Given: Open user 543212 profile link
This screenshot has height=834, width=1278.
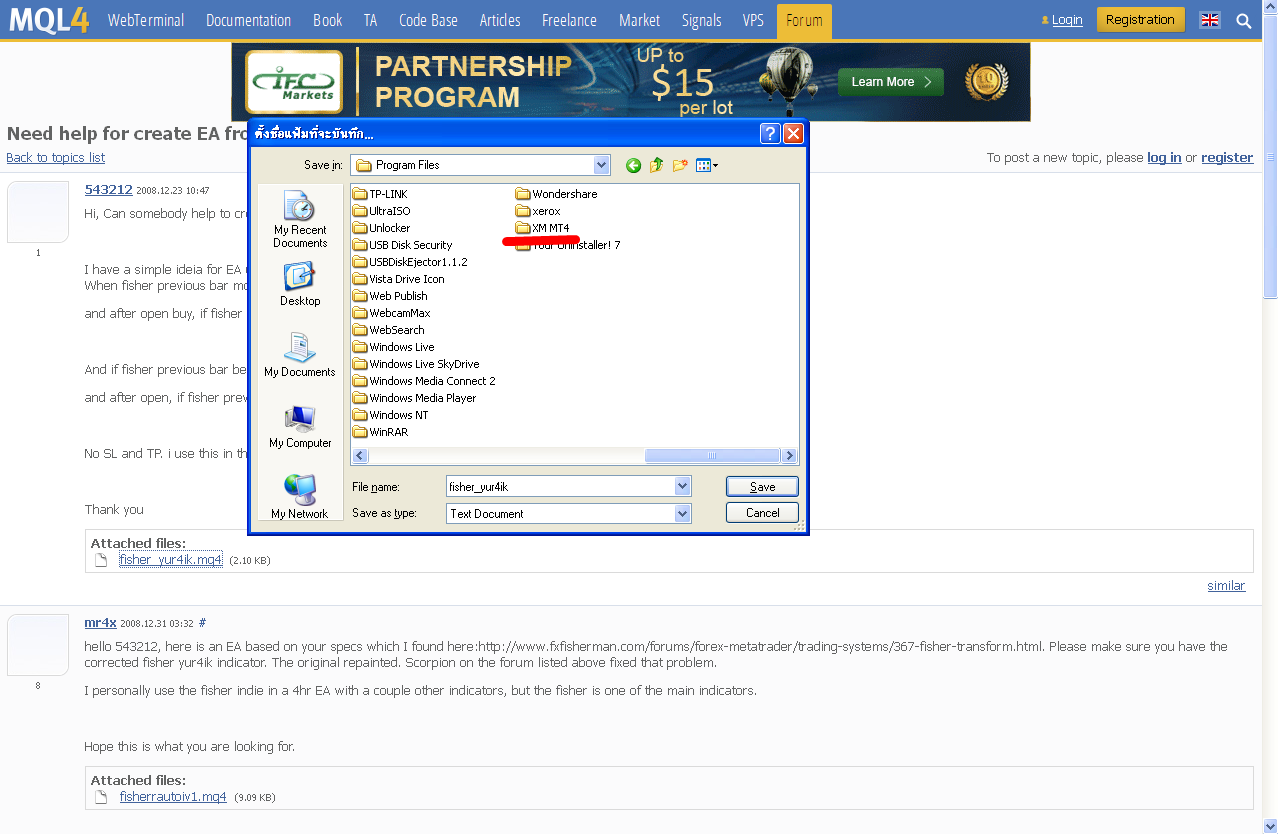Looking at the screenshot, I should [x=108, y=190].
